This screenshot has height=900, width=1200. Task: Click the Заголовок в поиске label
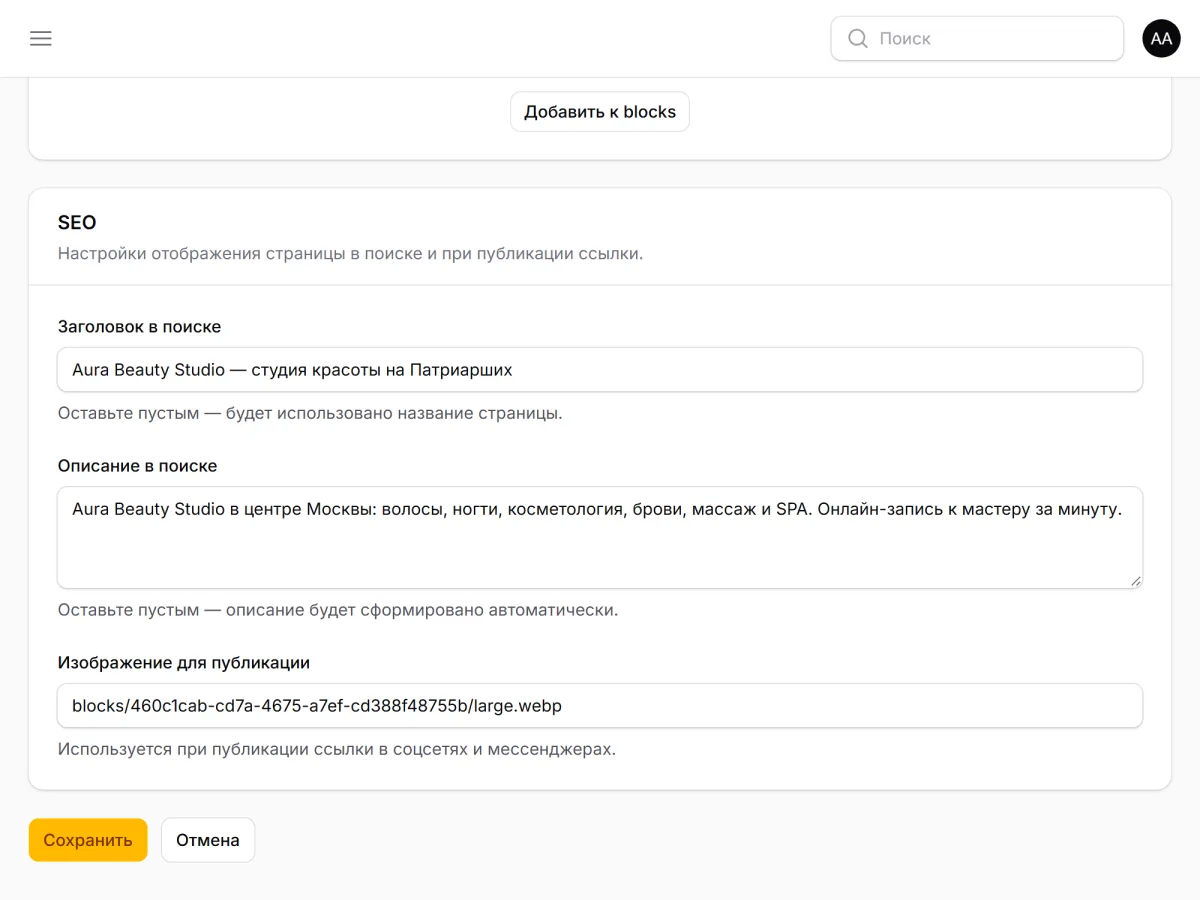tap(139, 327)
